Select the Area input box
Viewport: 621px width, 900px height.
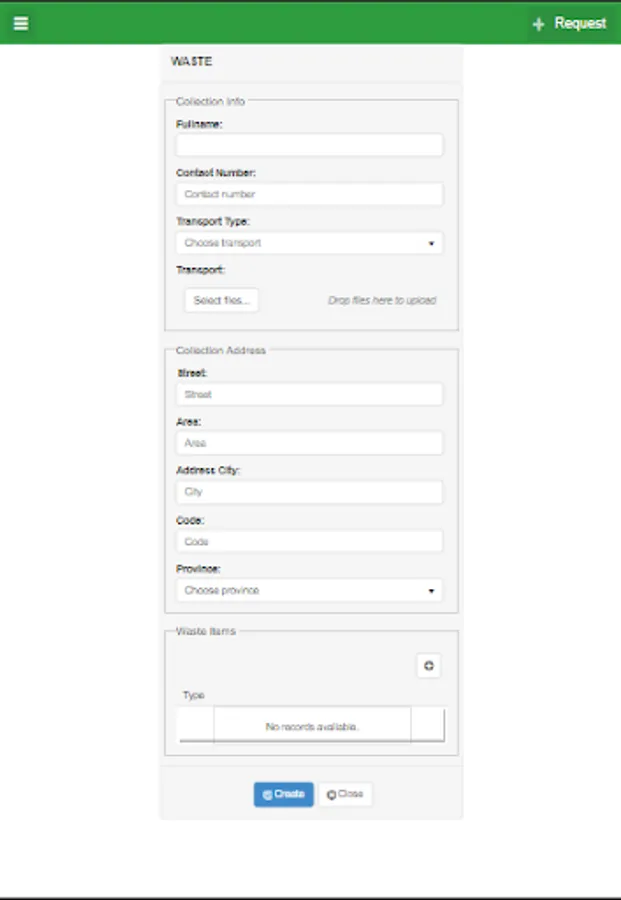pyautogui.click(x=309, y=443)
